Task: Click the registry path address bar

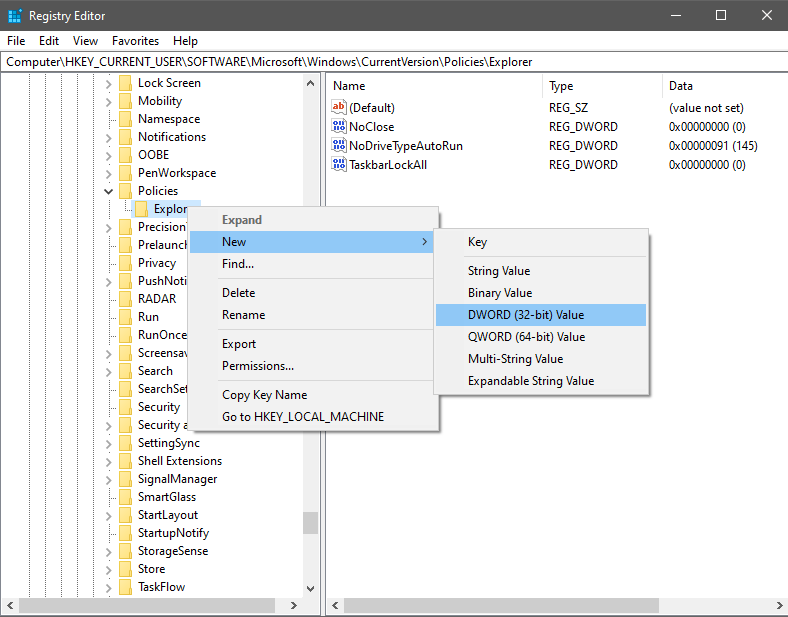Action: click(x=394, y=62)
